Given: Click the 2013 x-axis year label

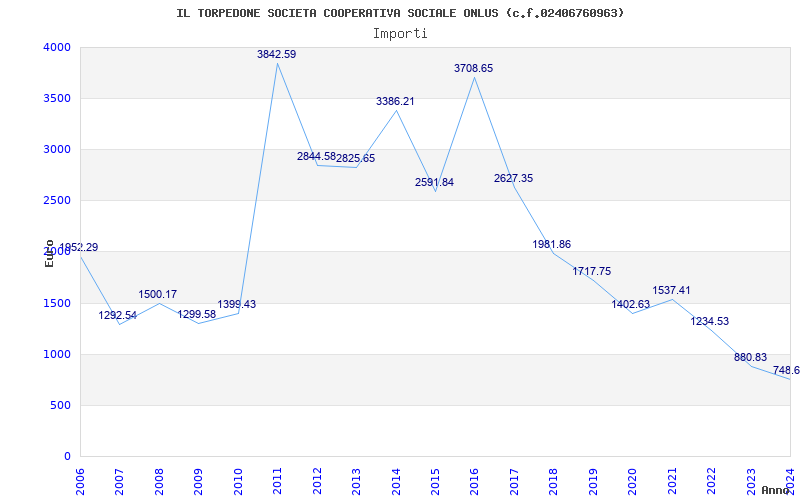Looking at the screenshot, I should [x=356, y=481].
